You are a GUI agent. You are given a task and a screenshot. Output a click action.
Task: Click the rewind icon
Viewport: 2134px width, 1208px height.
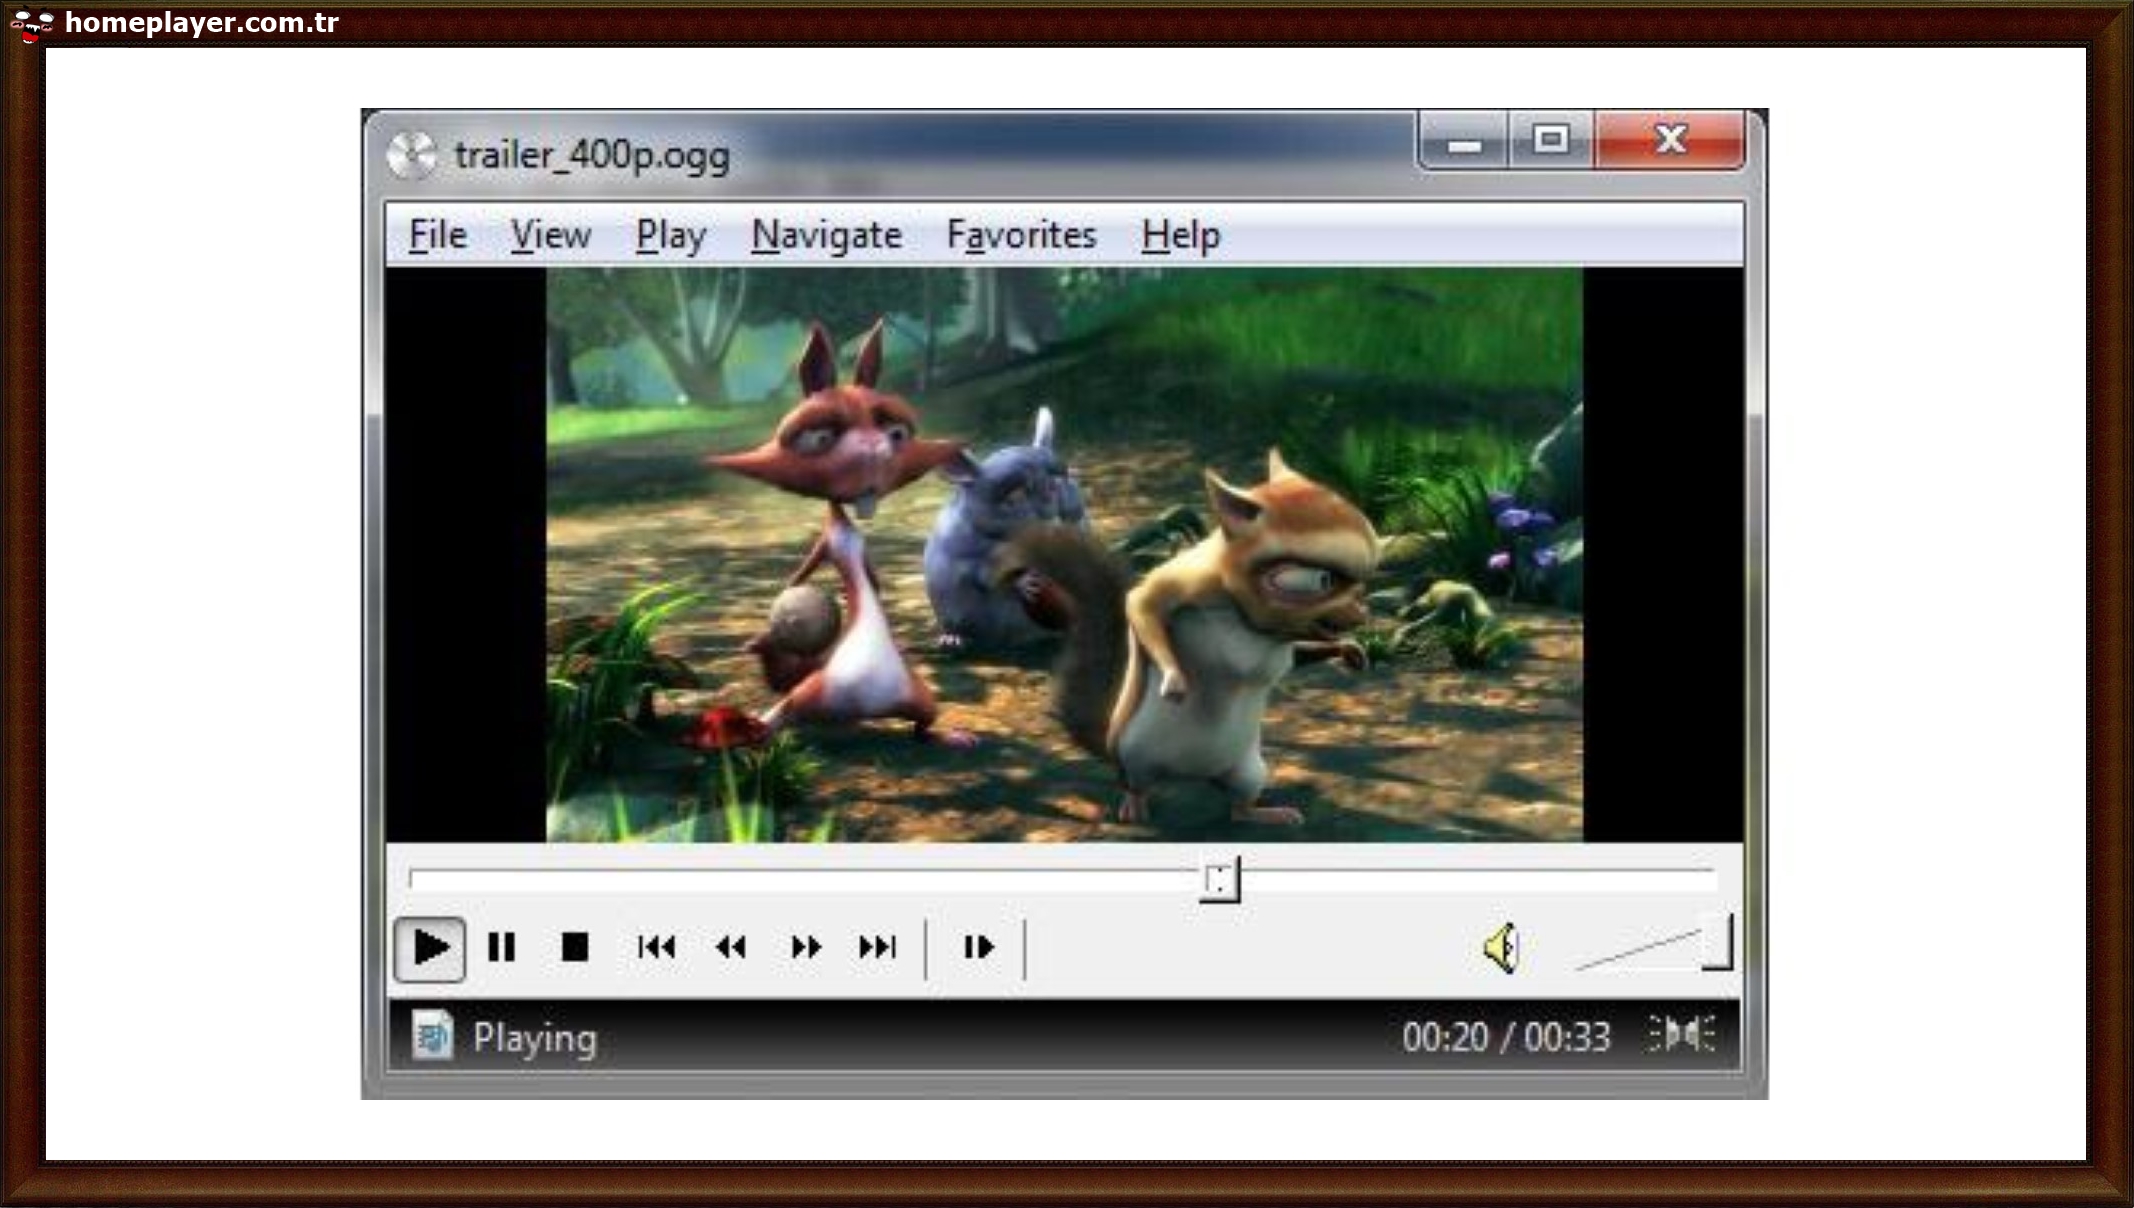click(731, 948)
